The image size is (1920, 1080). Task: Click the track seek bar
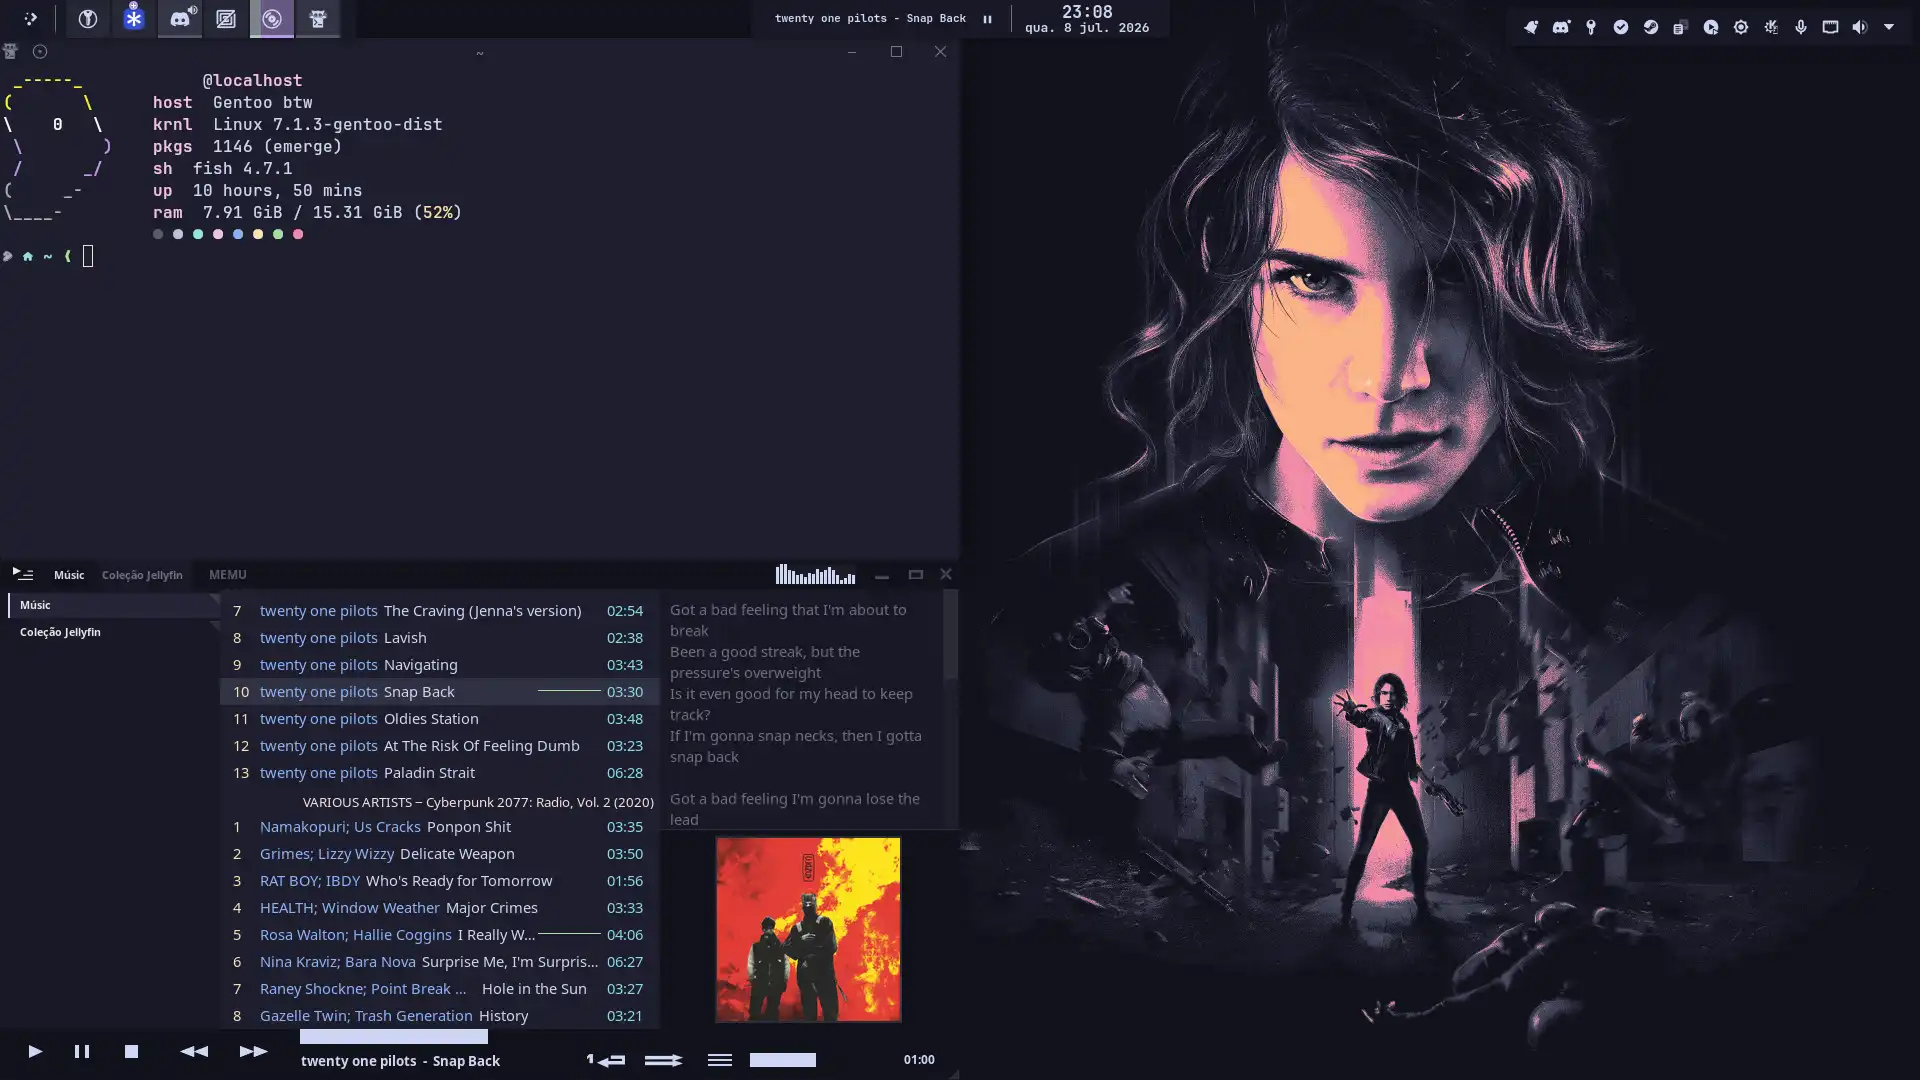click(394, 1037)
